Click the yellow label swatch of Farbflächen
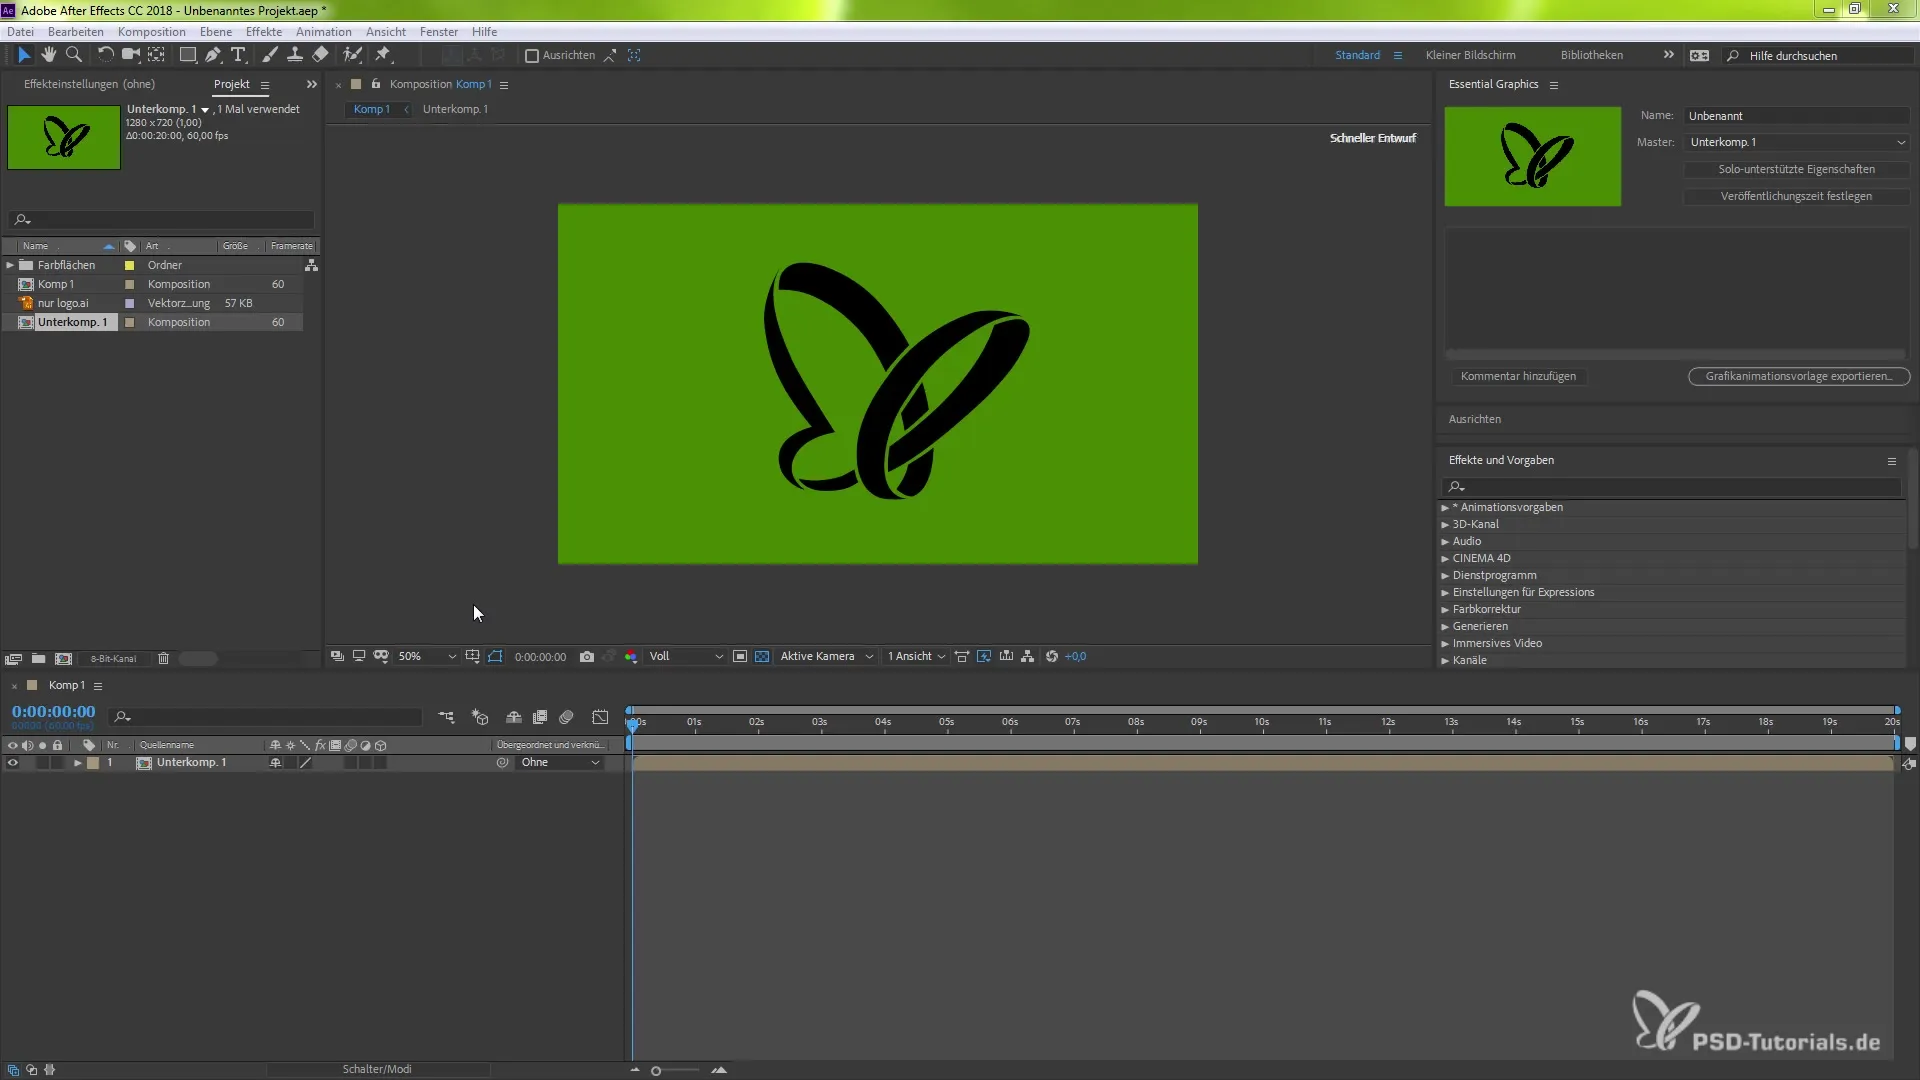 [x=129, y=265]
